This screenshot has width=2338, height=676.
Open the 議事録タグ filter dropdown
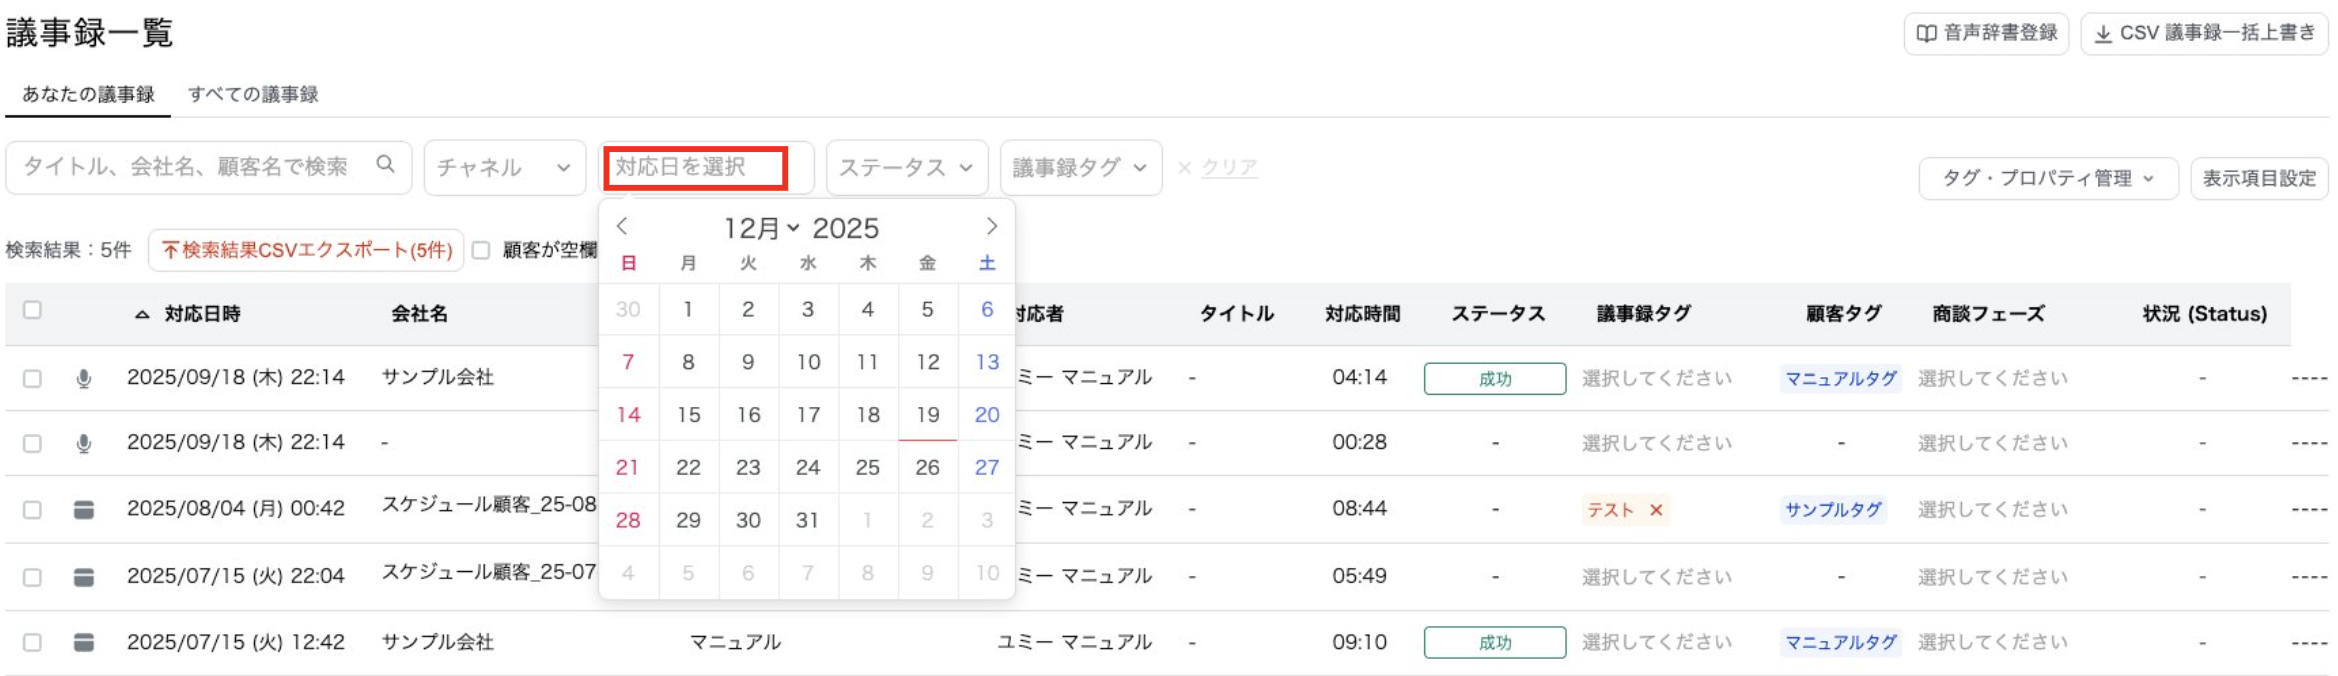[1080, 167]
